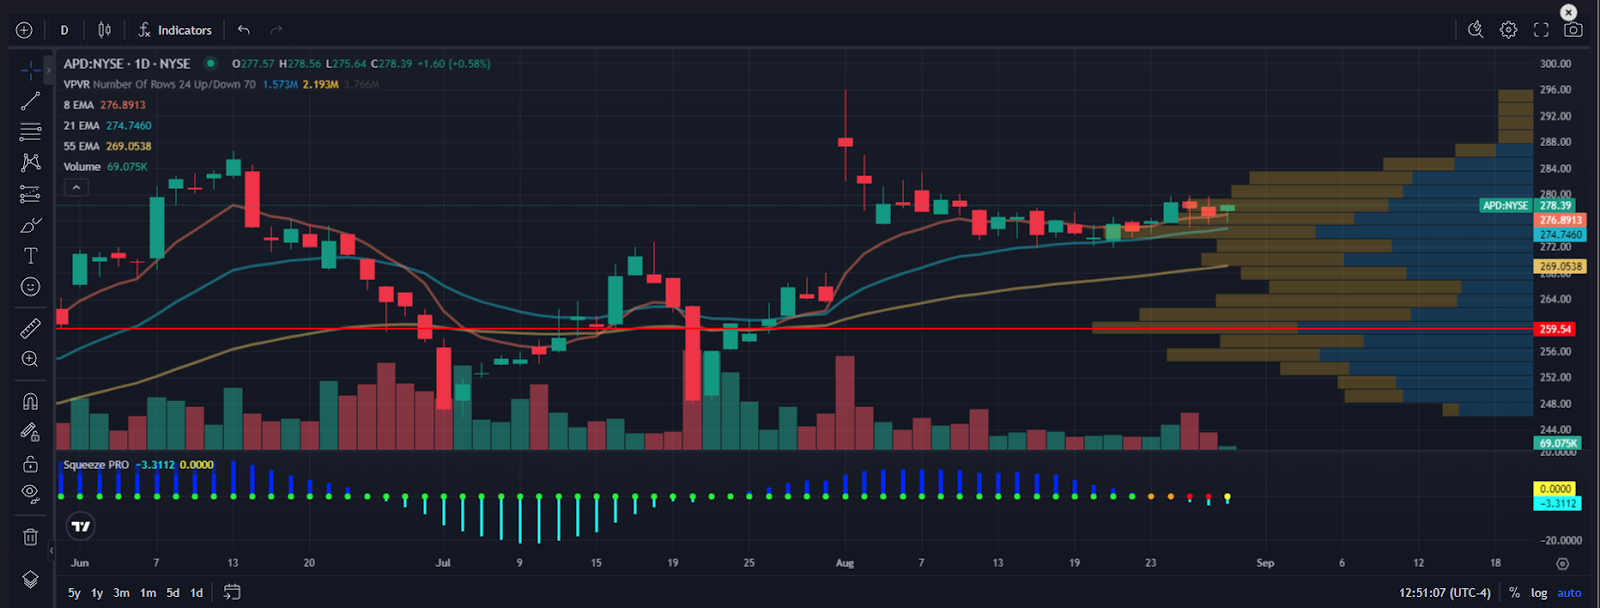Viewport: 1600px width, 608px height.
Task: Open the go to date calendar icon
Action: tap(232, 592)
